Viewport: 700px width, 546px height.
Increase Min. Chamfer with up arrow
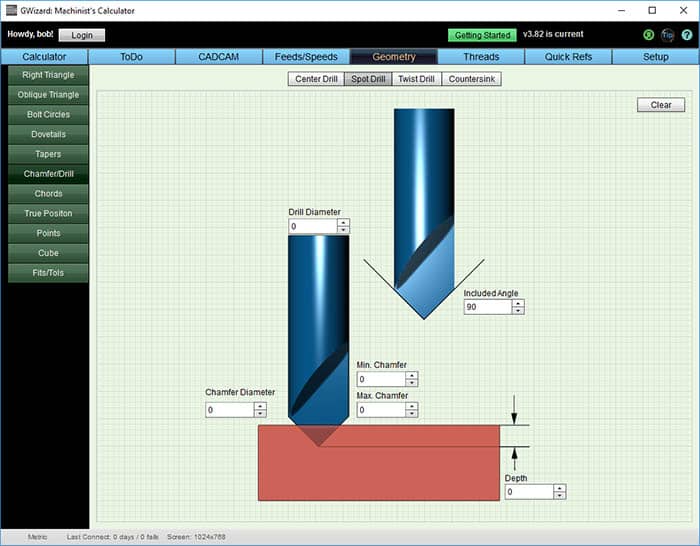click(412, 375)
